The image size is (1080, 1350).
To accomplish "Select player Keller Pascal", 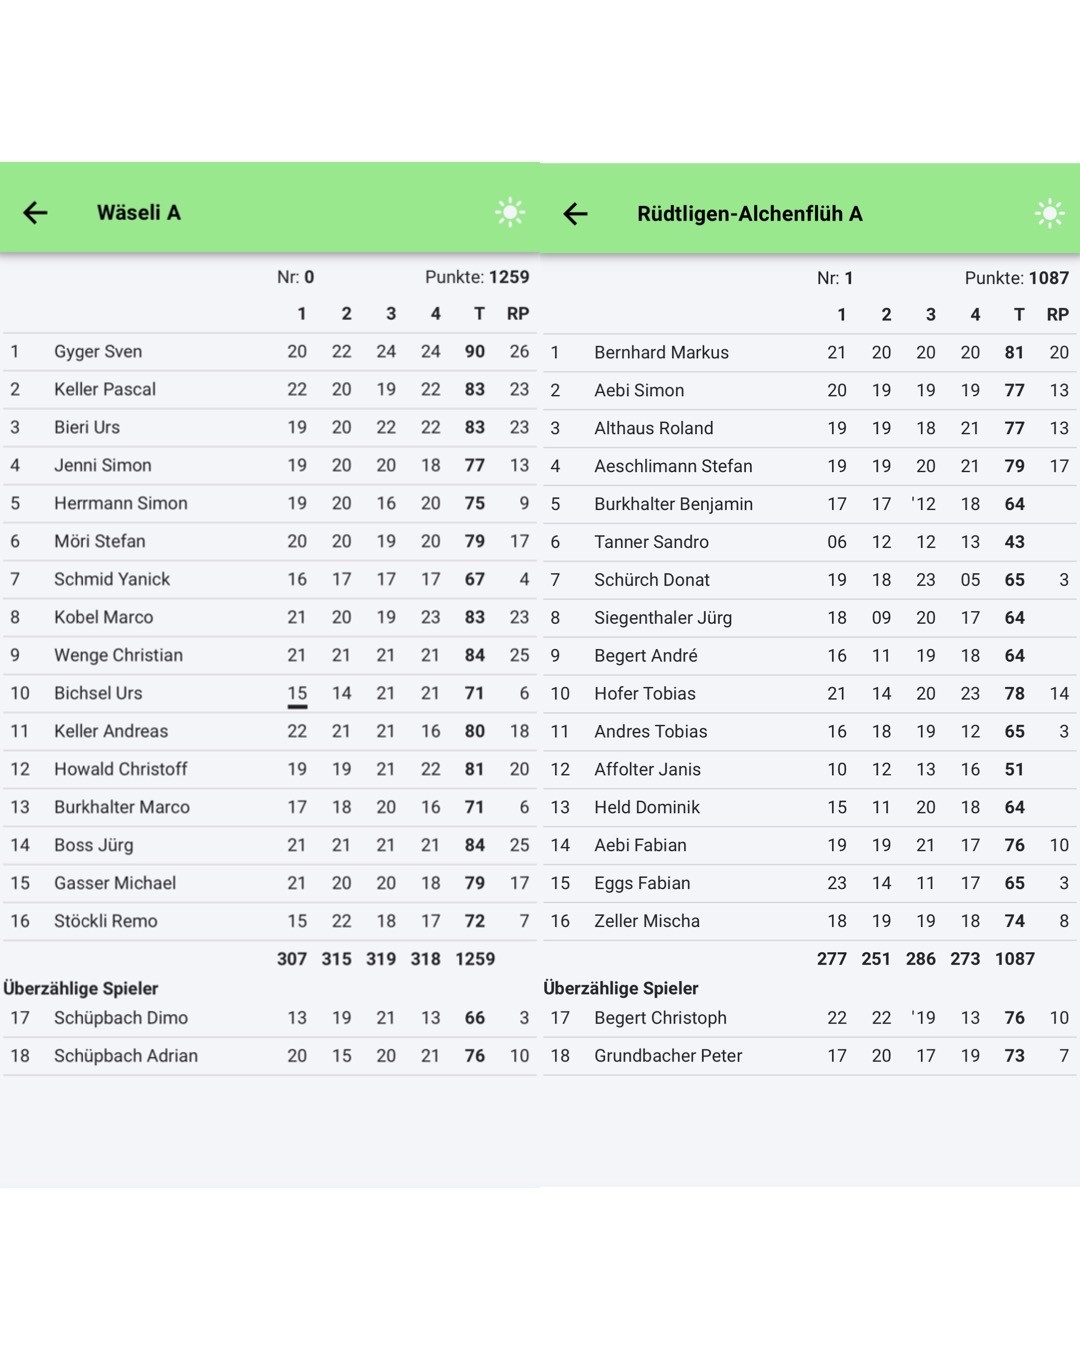I will [105, 390].
